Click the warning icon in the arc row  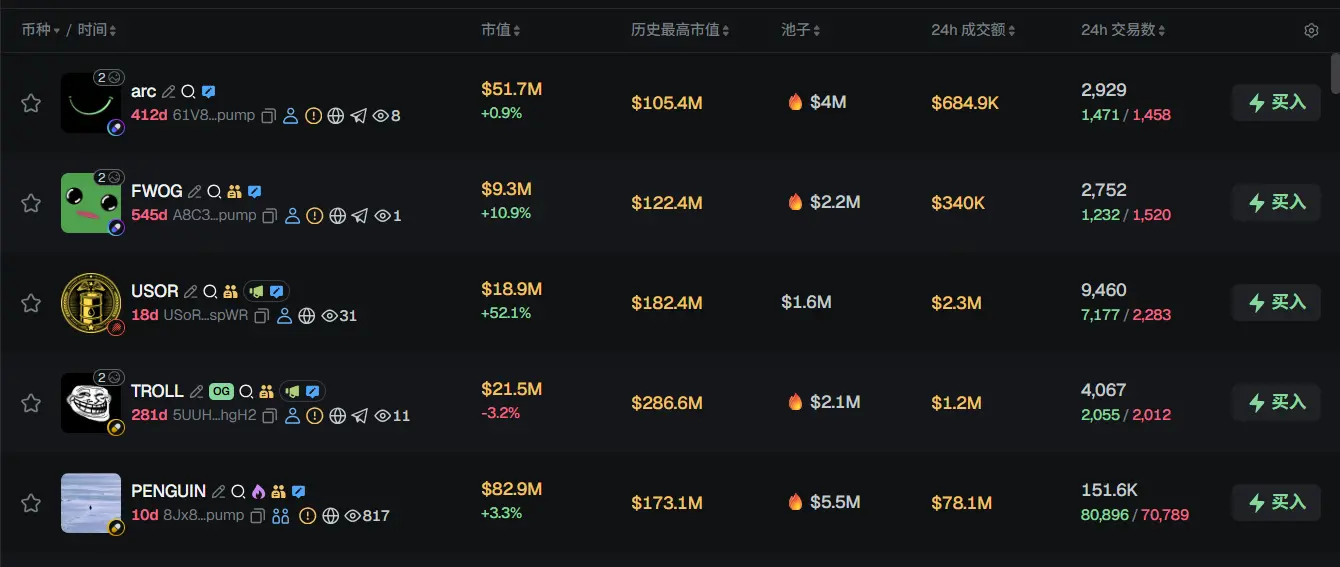pos(314,116)
